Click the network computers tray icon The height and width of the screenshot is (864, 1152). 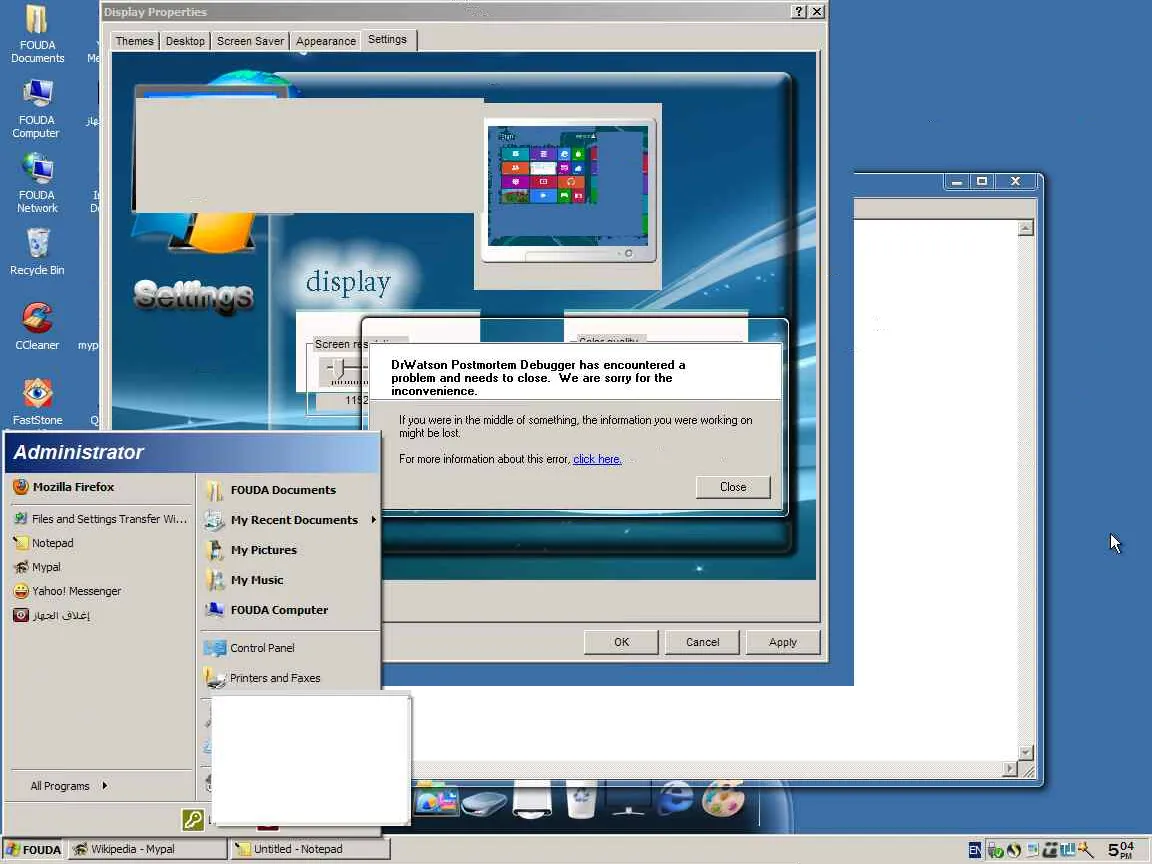(x=1033, y=851)
